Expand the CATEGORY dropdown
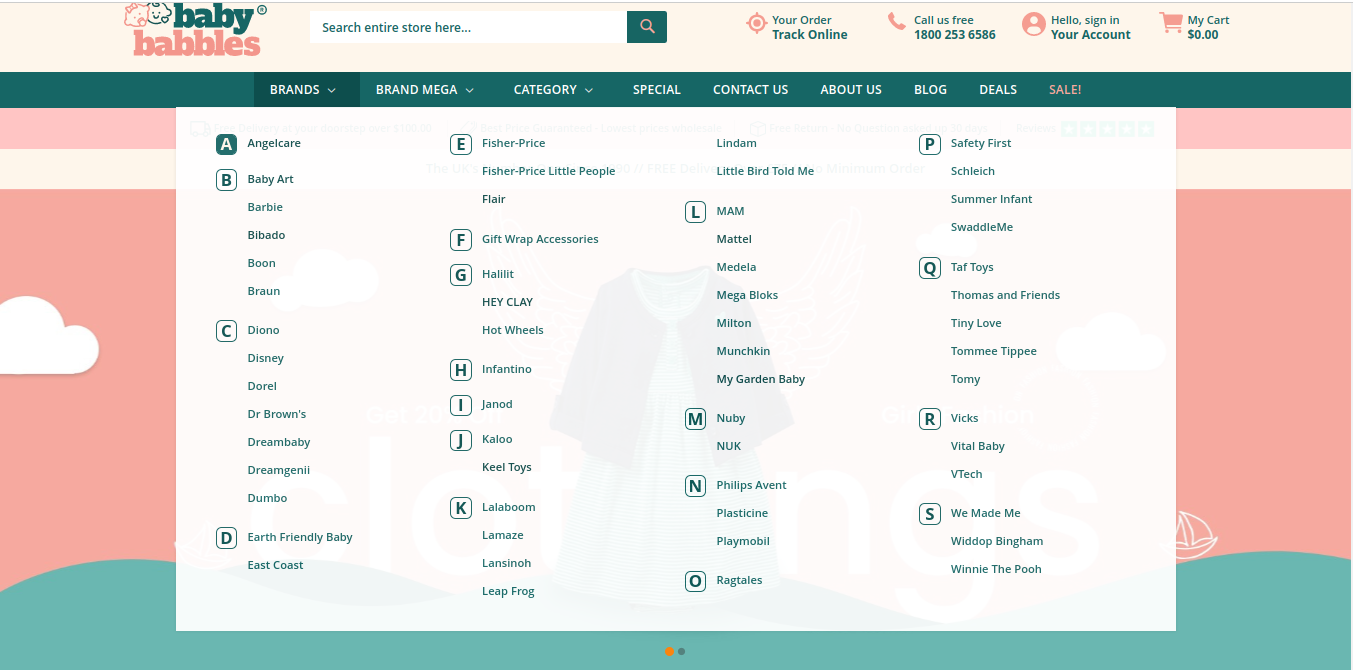 [553, 90]
